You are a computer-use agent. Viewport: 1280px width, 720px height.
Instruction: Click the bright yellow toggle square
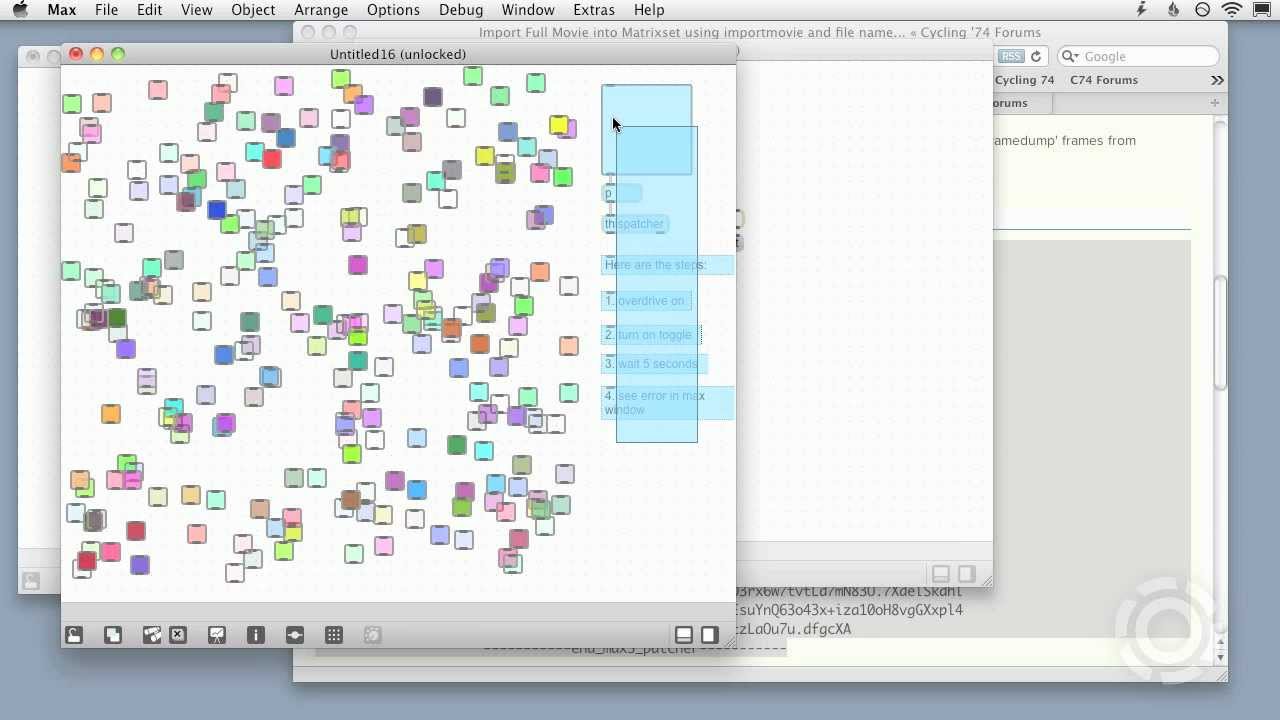pyautogui.click(x=558, y=125)
